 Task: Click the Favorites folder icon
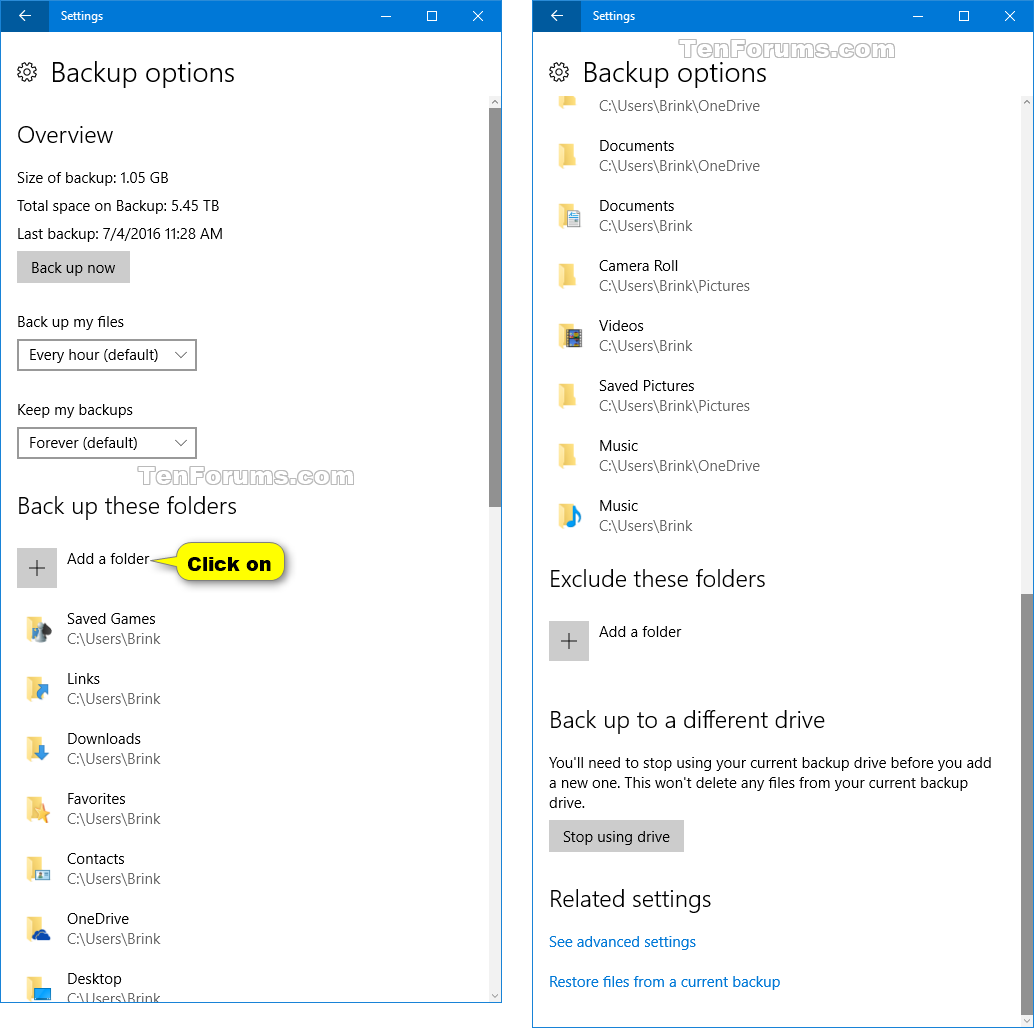[x=37, y=808]
